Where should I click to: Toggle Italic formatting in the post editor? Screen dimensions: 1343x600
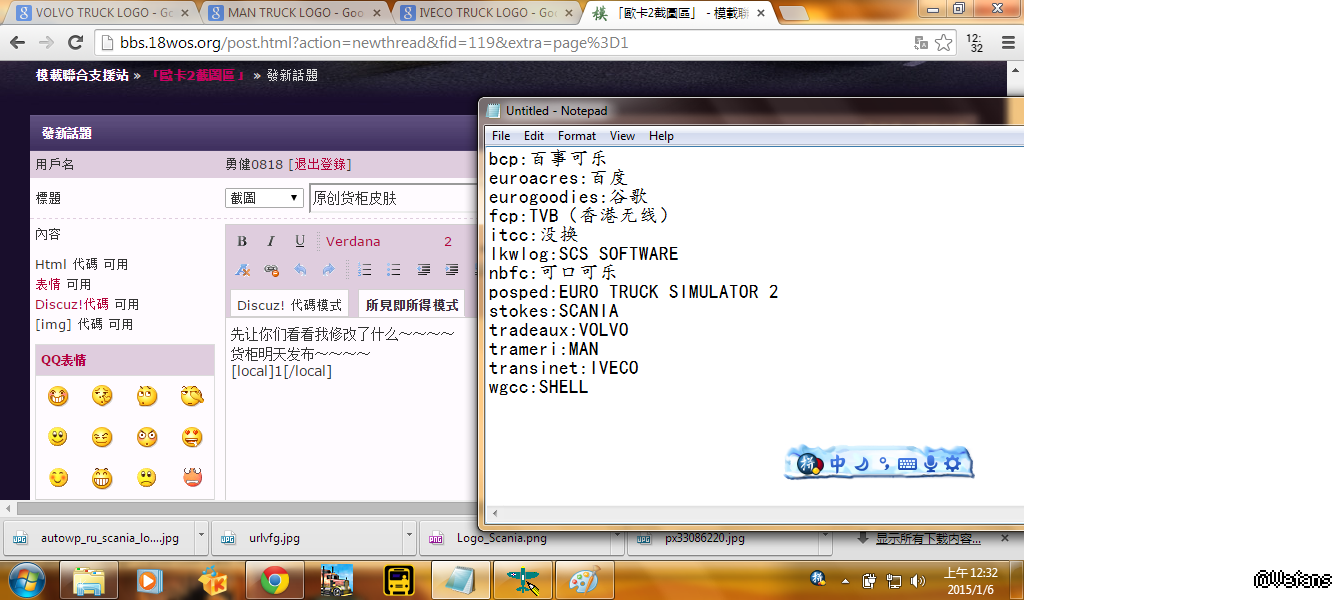270,241
